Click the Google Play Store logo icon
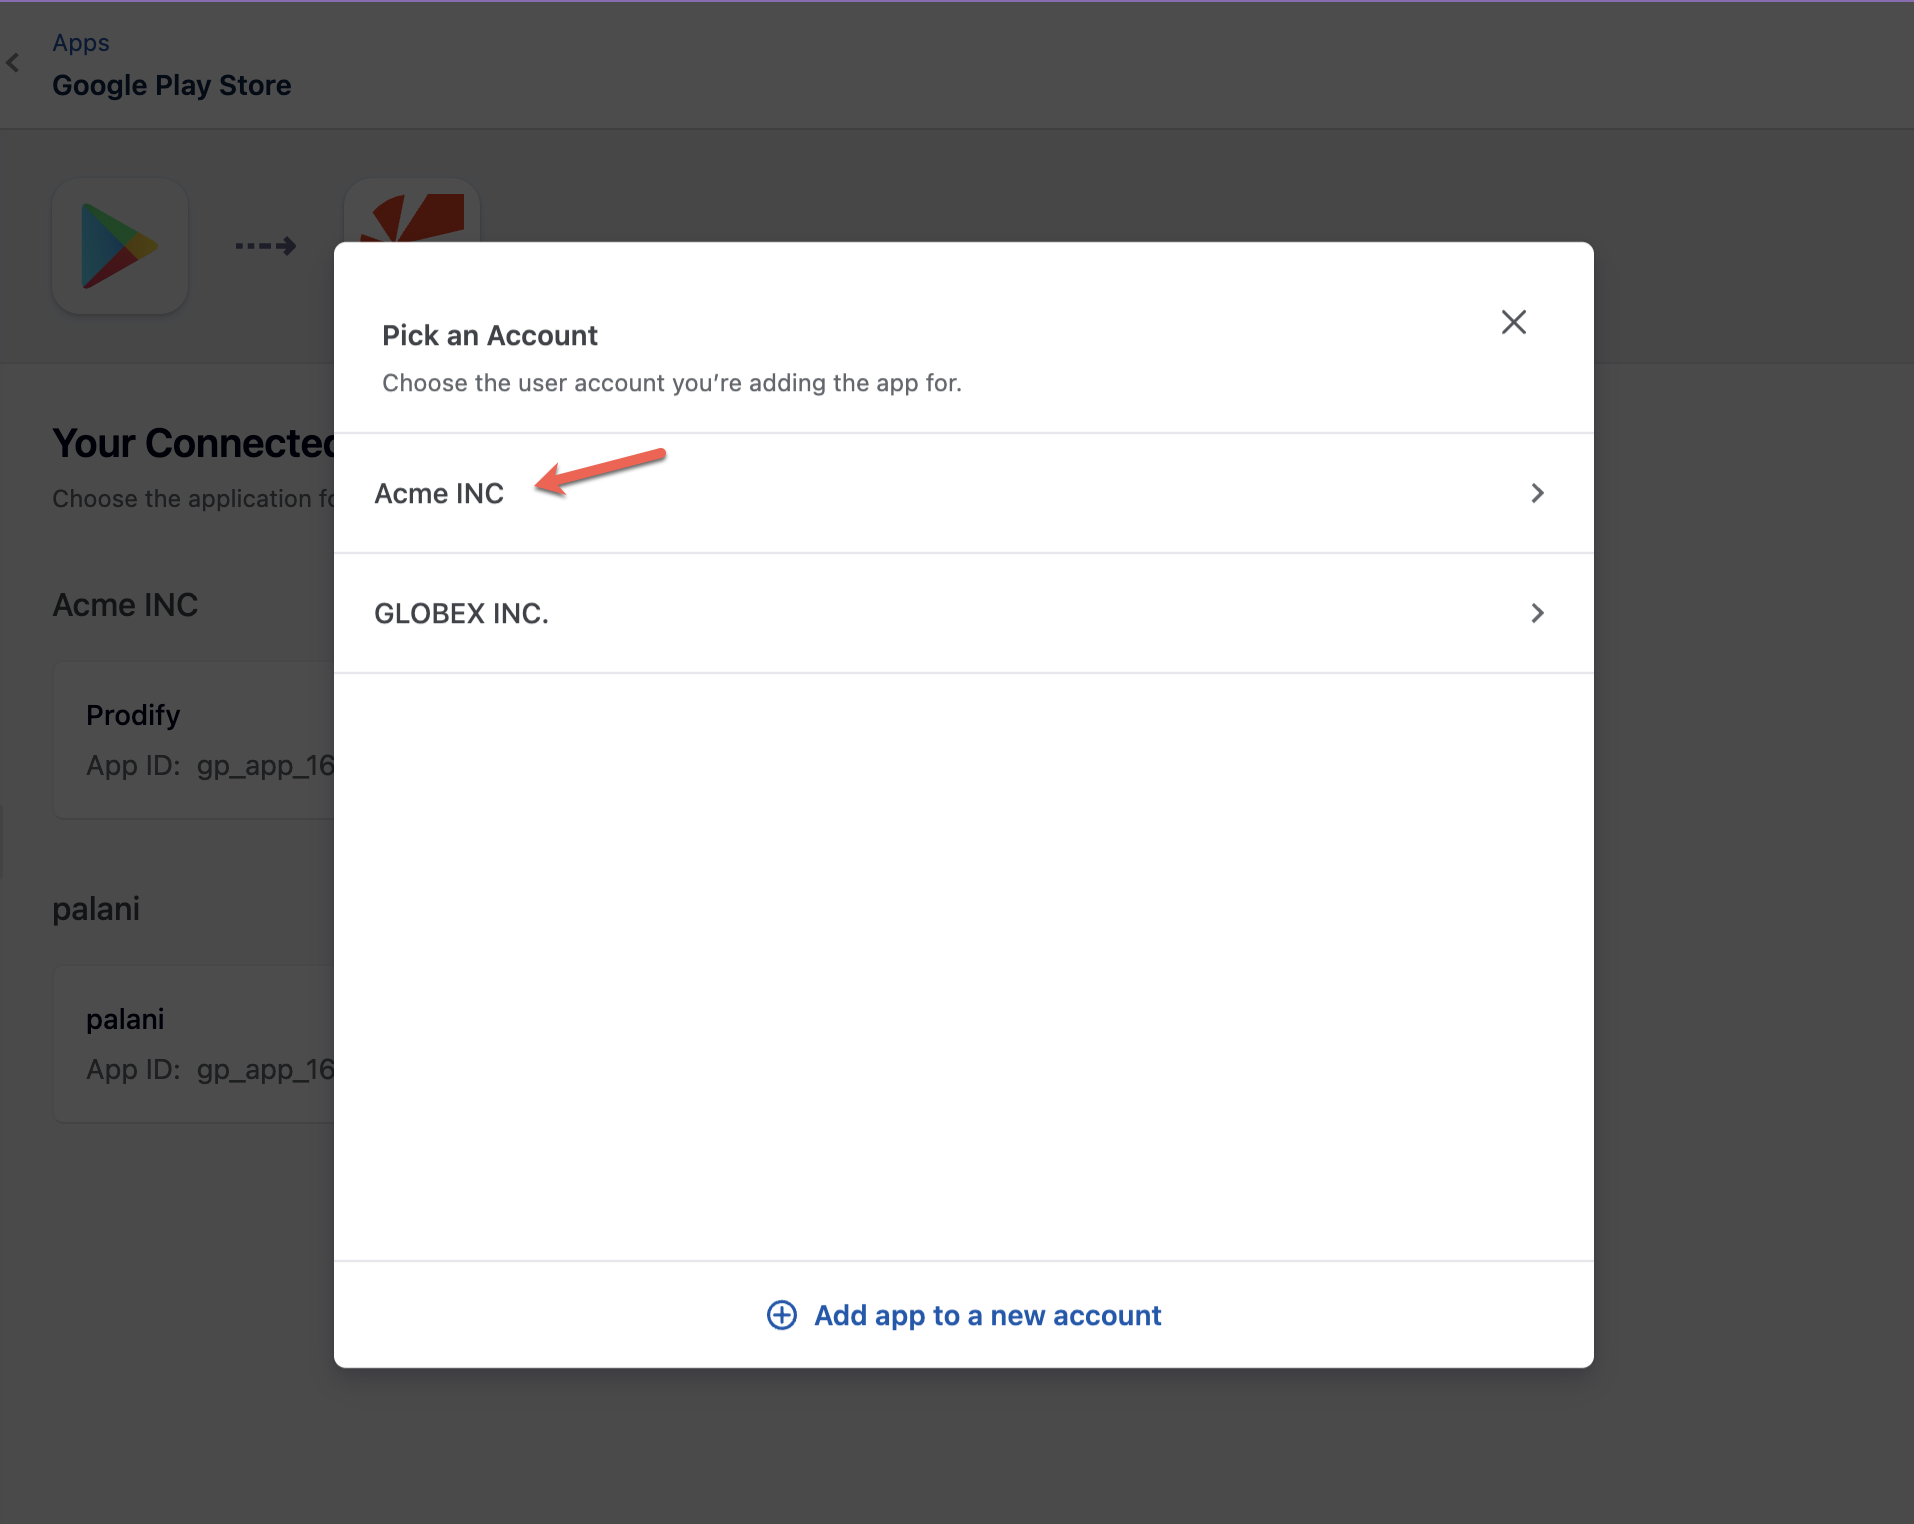Screen dimensions: 1914x1524 [x=120, y=246]
